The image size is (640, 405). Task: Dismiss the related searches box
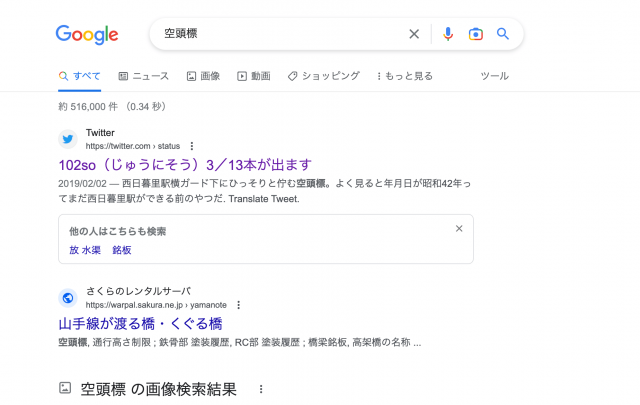459,229
